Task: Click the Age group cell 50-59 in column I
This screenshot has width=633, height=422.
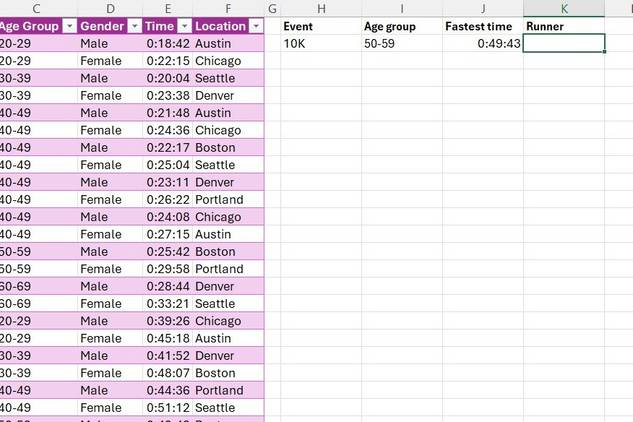Action: point(402,43)
